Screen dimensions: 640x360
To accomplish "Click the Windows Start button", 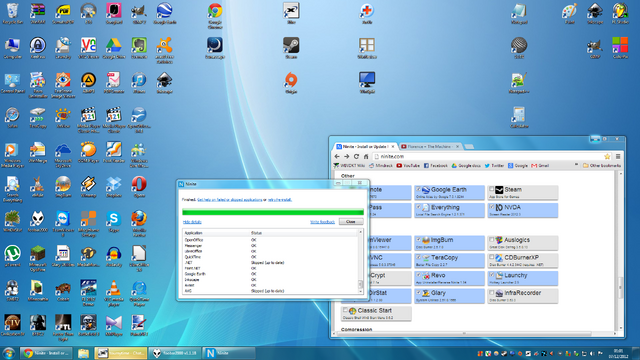I will coord(8,353).
